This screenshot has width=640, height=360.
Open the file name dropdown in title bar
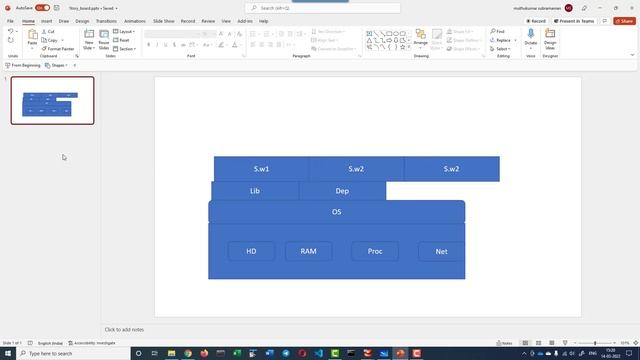click(x=116, y=8)
